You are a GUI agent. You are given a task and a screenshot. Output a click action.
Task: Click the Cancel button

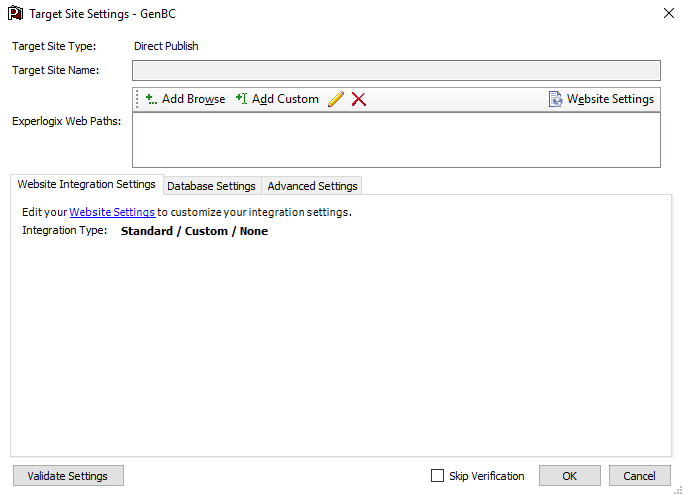click(639, 475)
